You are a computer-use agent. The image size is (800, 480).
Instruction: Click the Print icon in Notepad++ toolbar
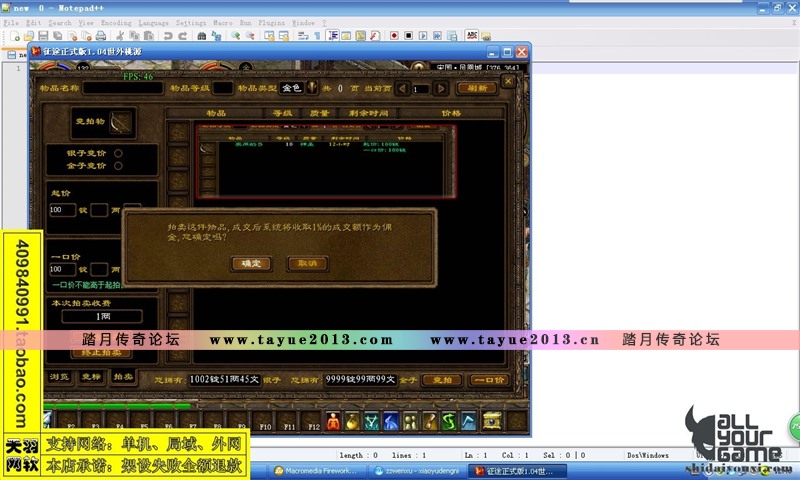[x=101, y=36]
